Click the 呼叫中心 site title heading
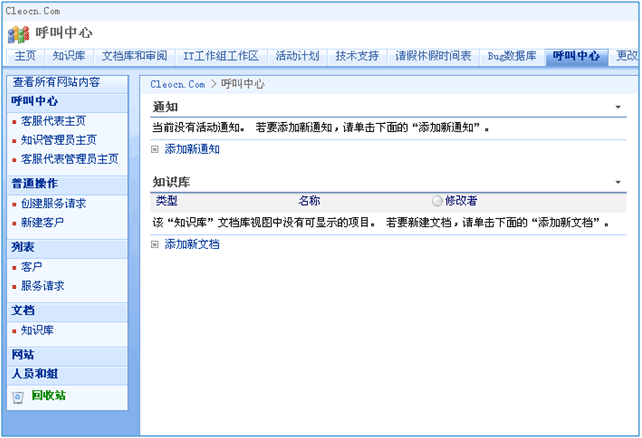The image size is (642, 438). pos(64,33)
